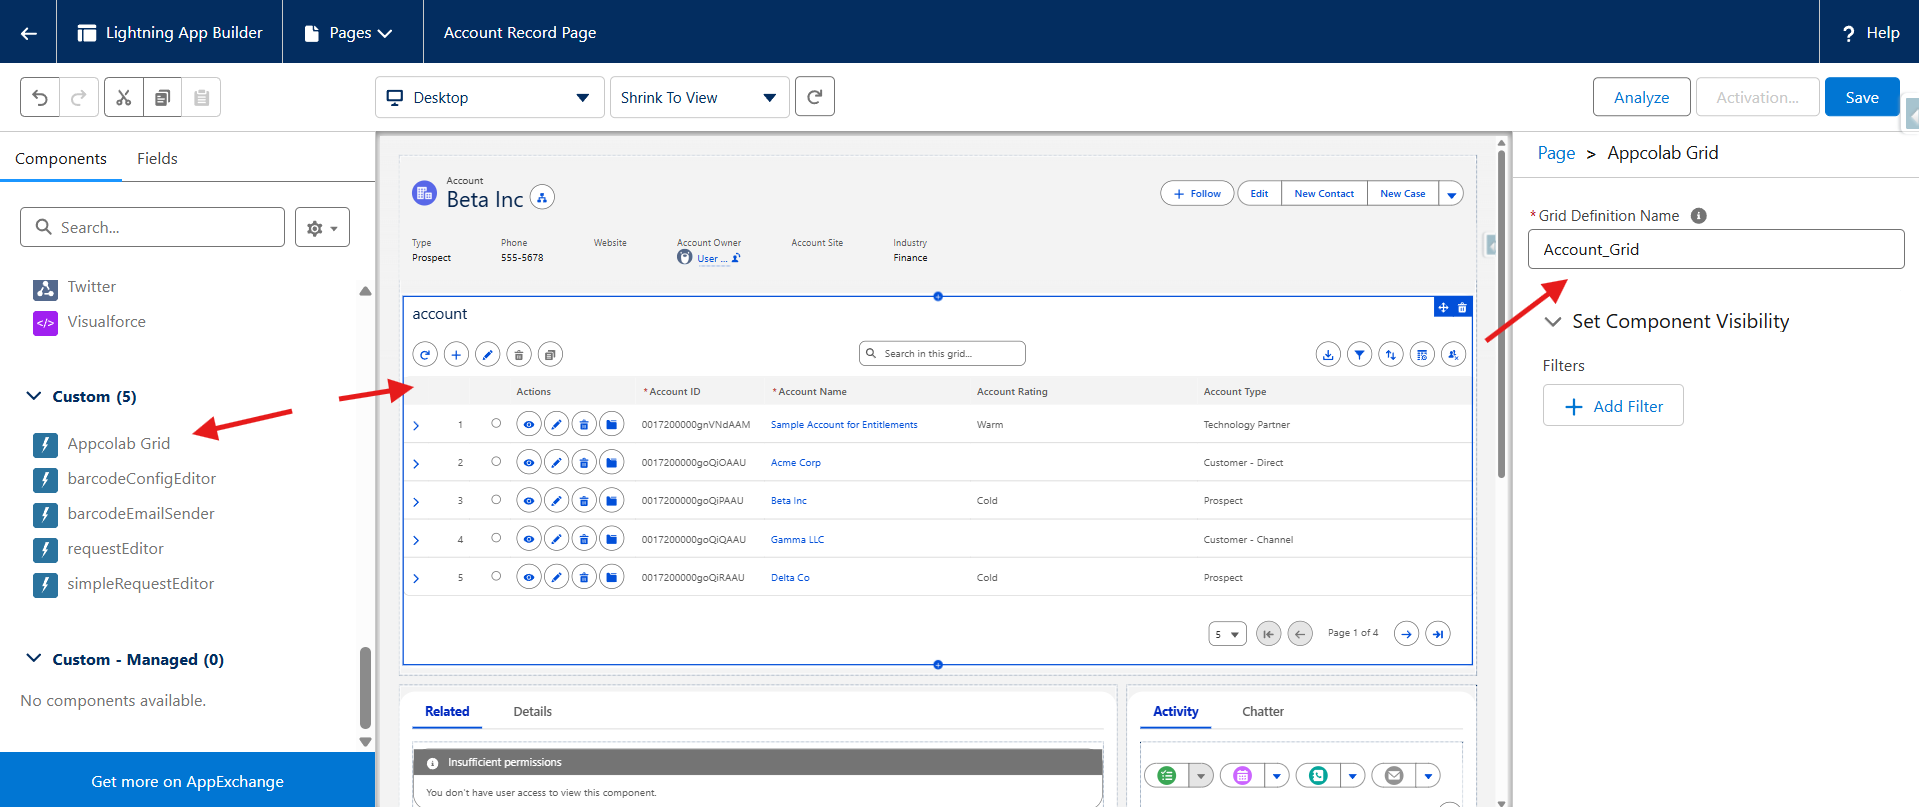
Task: Select radio button for Acme Corp row
Action: (496, 461)
